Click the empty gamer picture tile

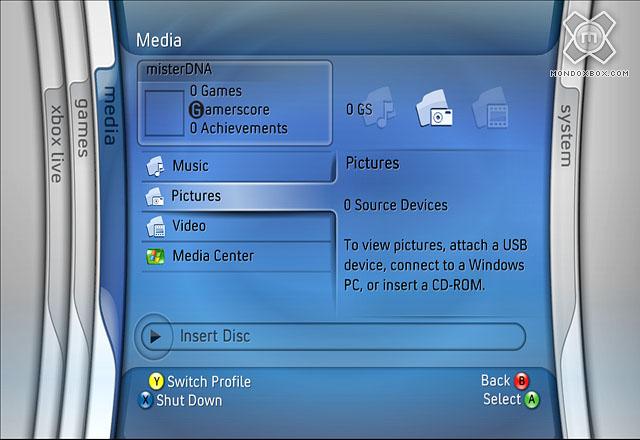click(163, 111)
